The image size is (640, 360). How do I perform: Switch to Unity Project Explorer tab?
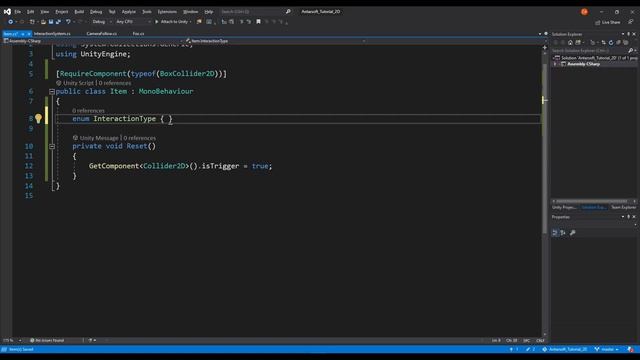pos(564,207)
